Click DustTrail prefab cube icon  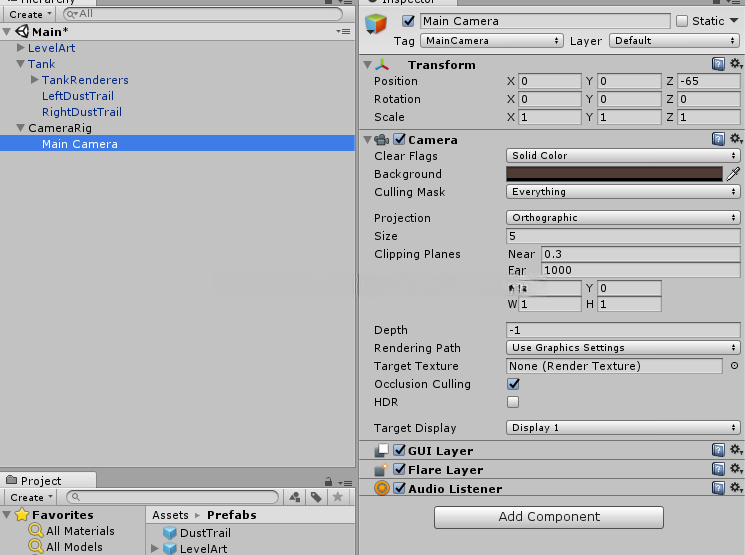tap(170, 533)
